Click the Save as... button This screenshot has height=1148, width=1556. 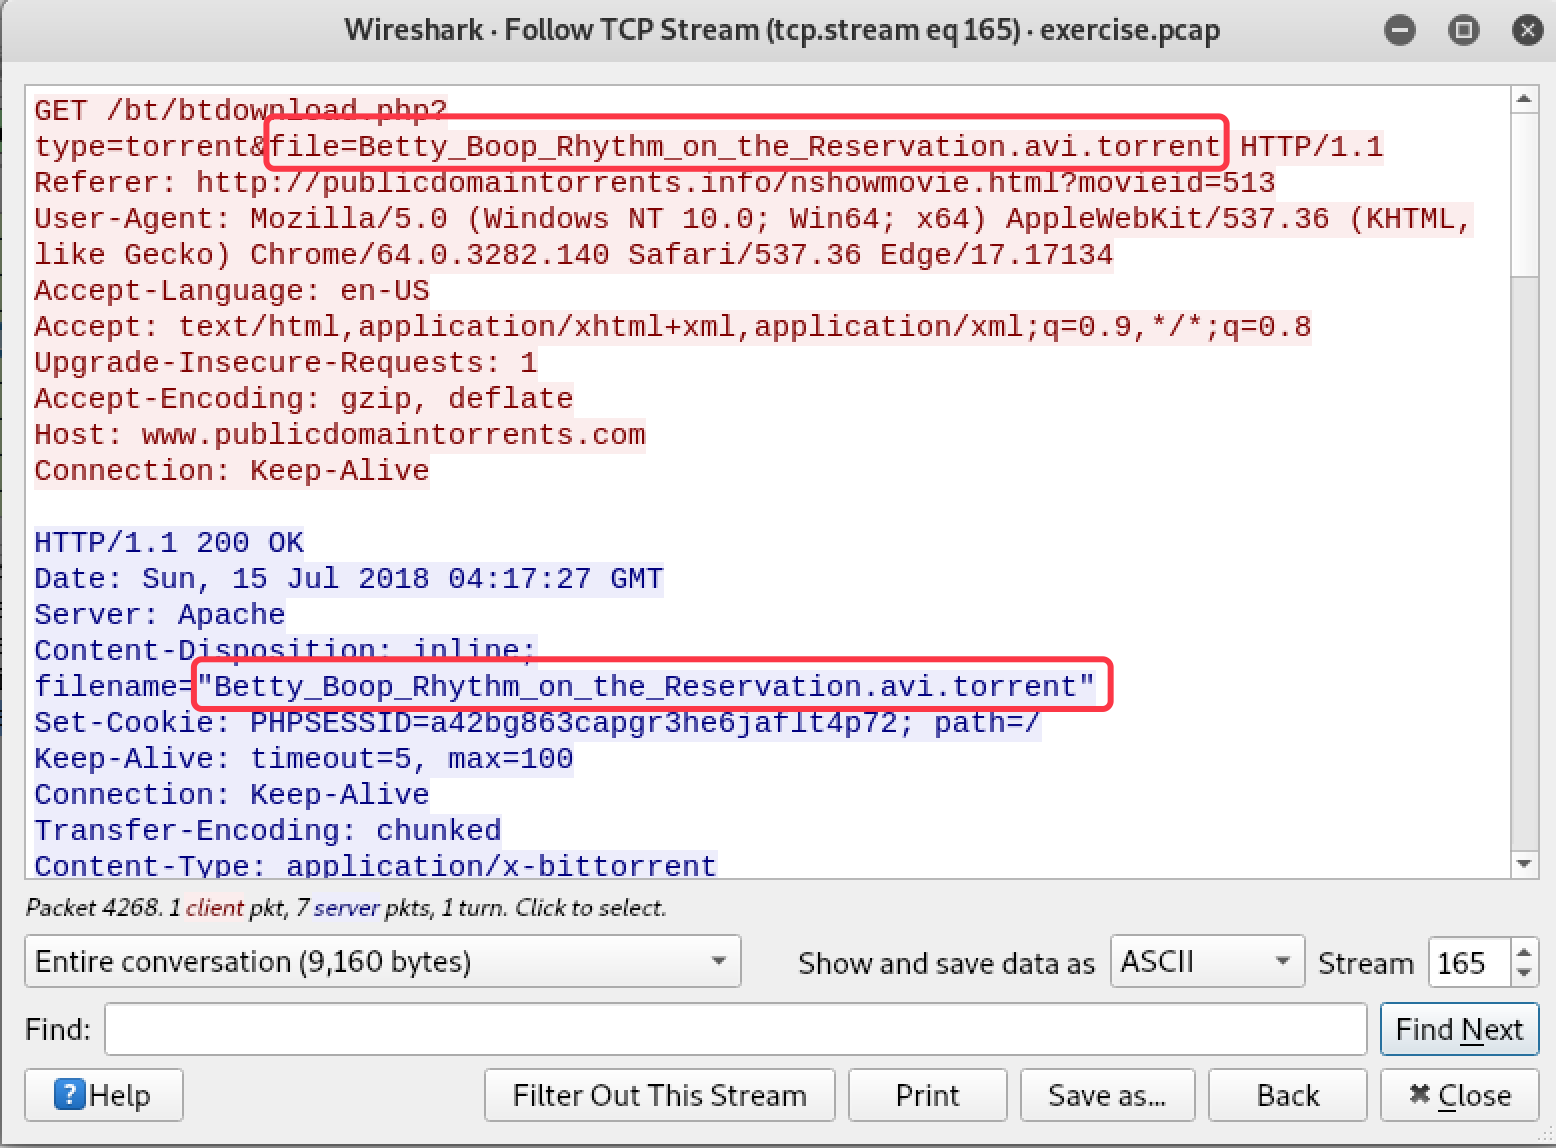coord(1107,1095)
